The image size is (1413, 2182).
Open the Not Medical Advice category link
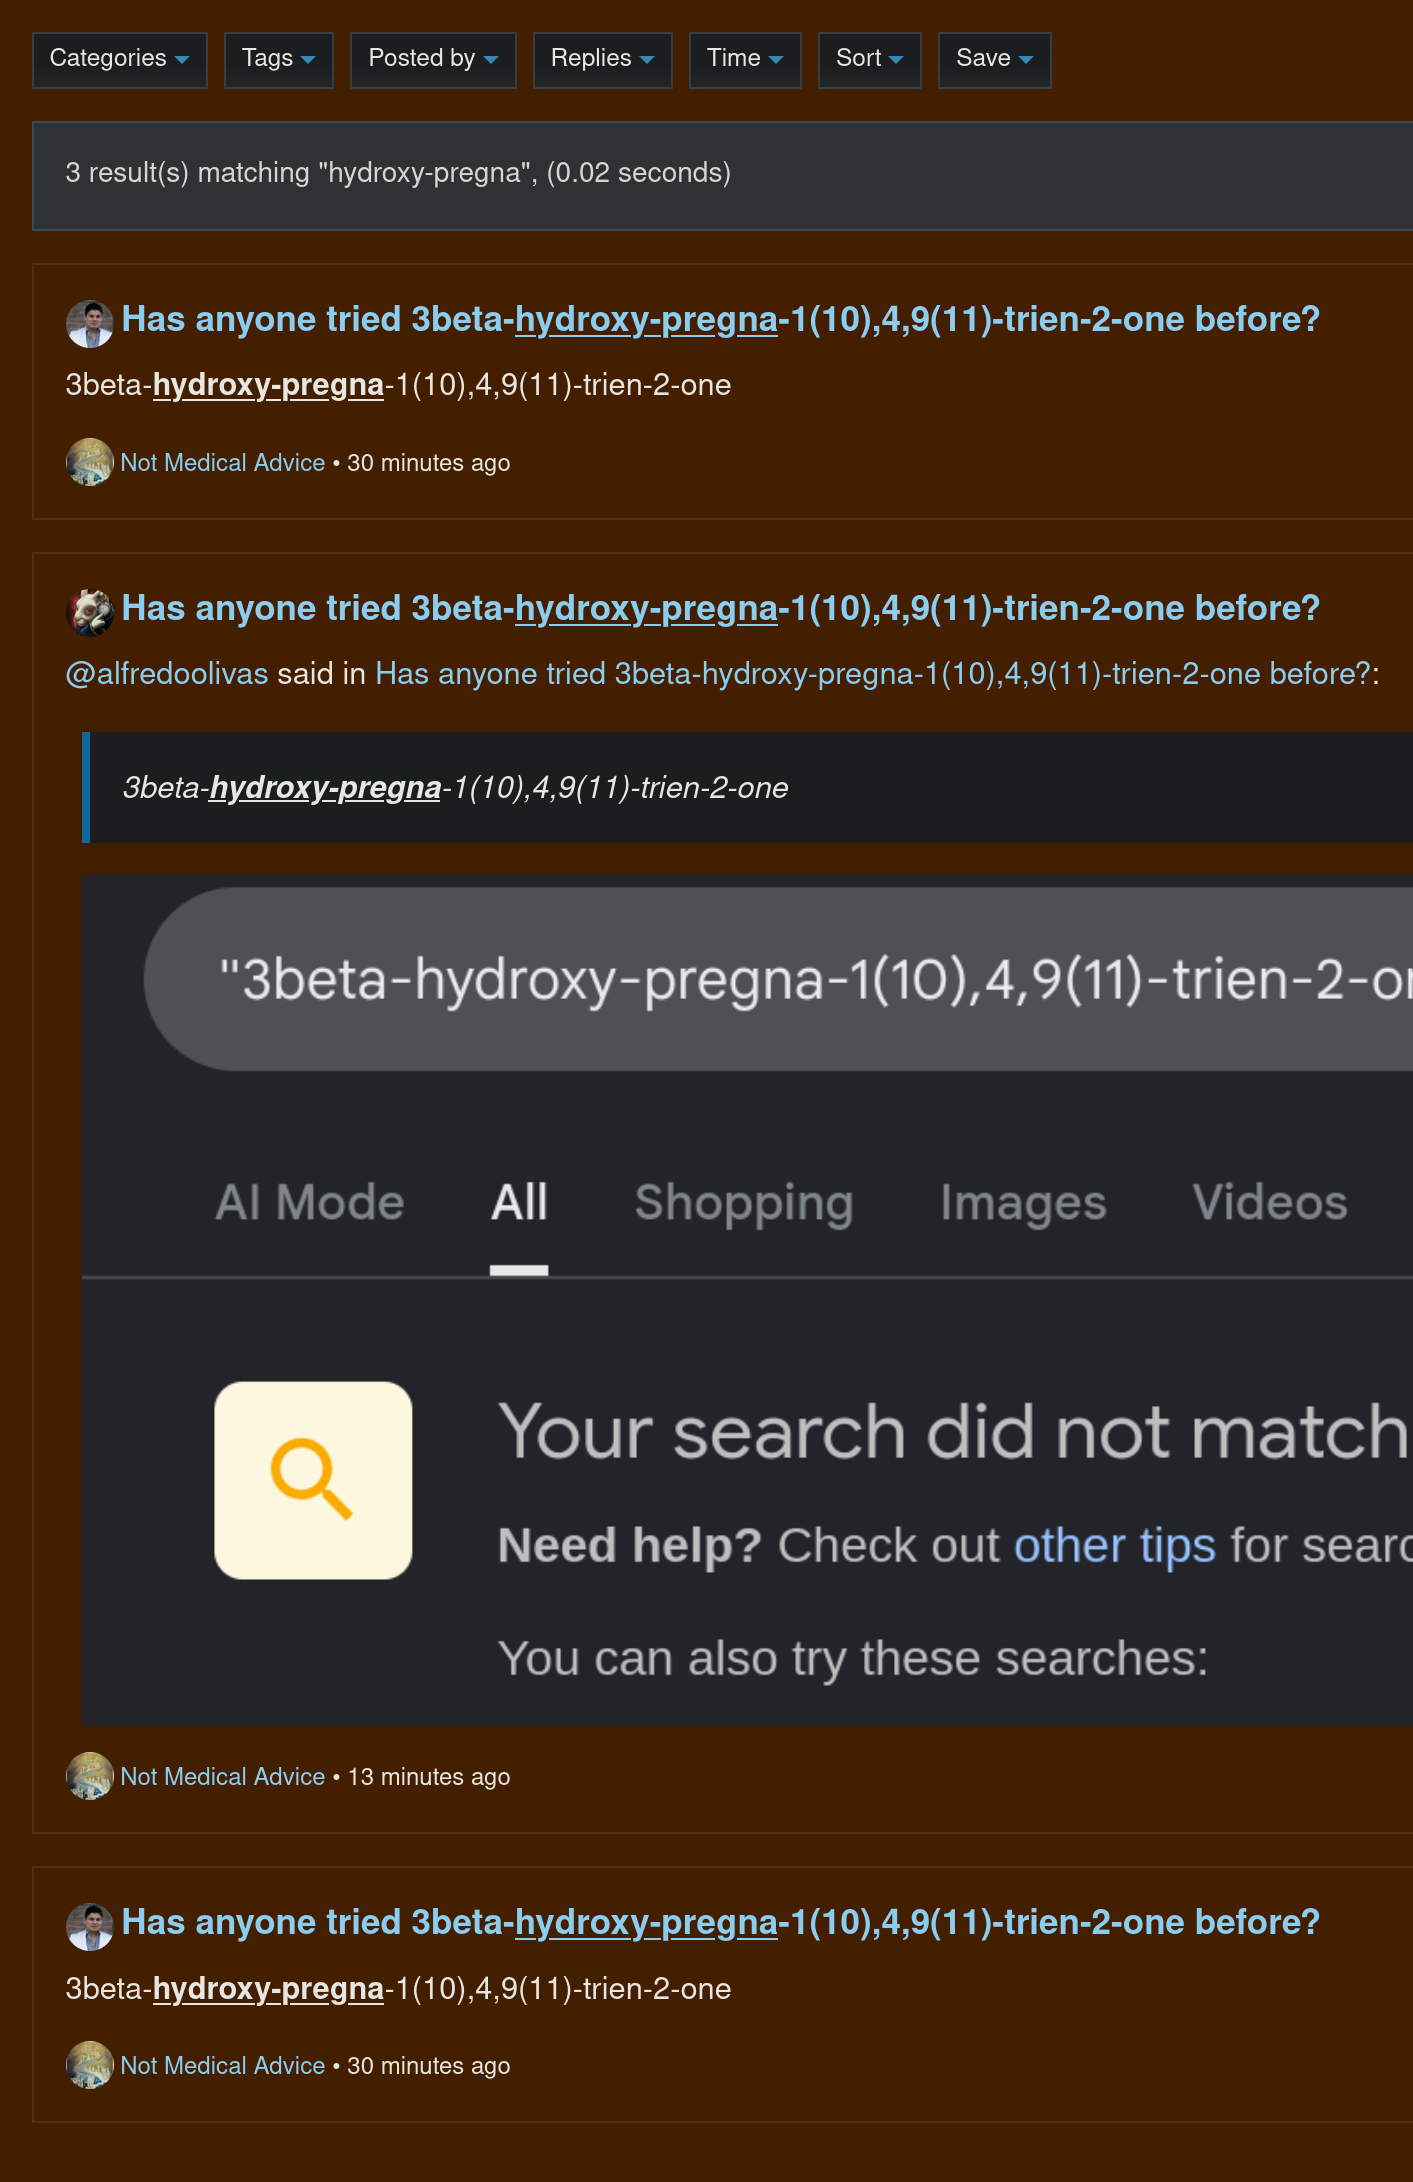point(222,462)
